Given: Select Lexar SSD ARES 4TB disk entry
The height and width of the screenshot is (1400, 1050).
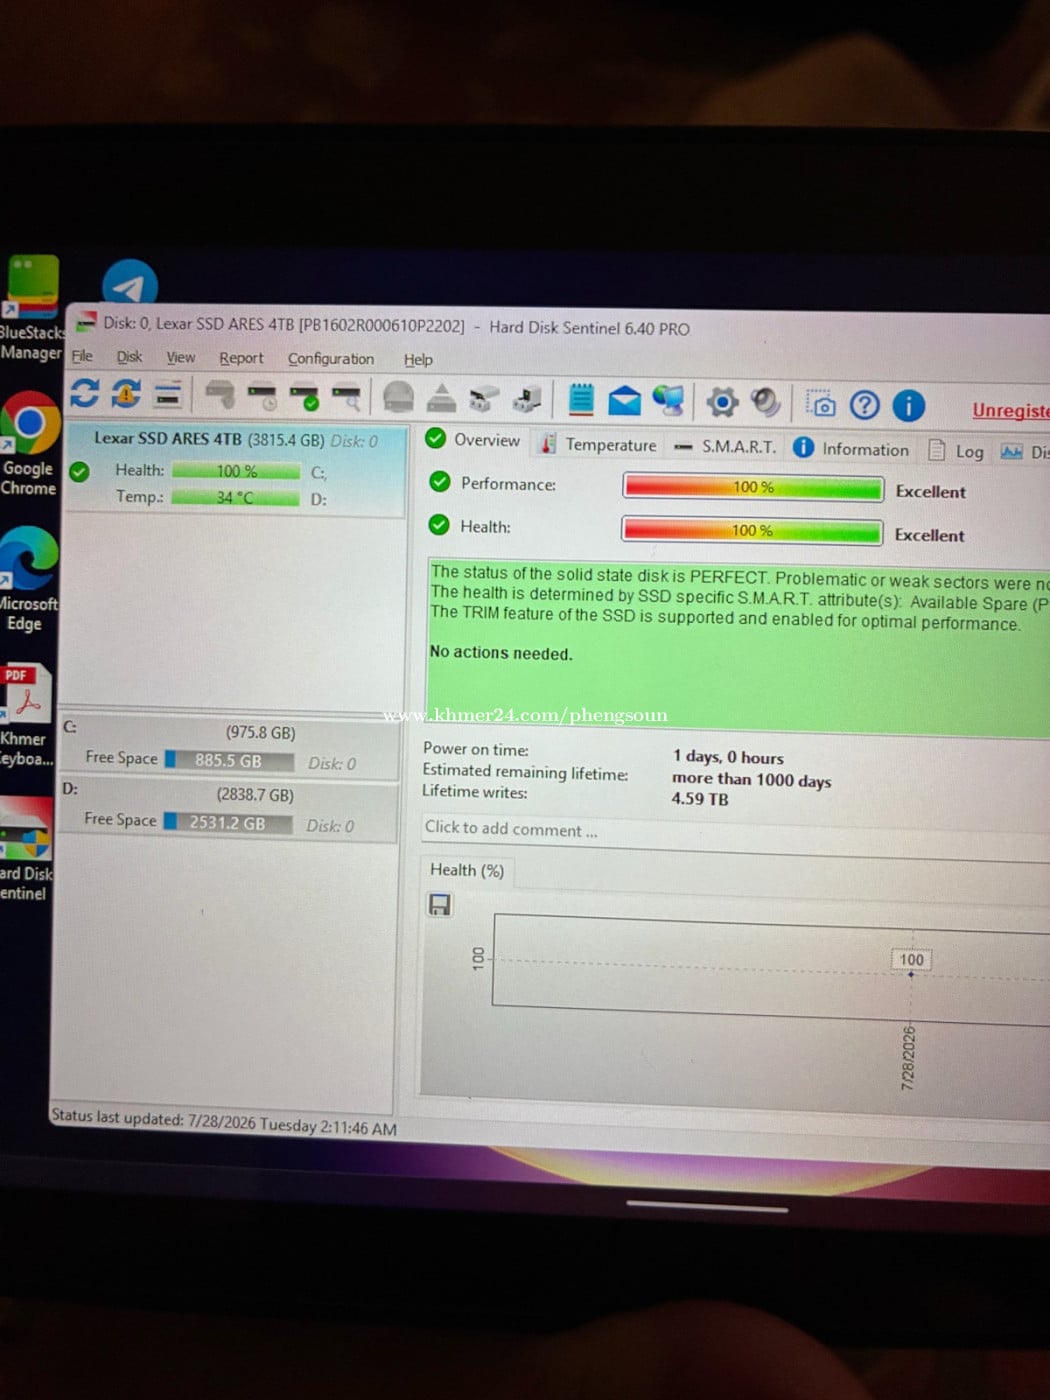Looking at the screenshot, I should click(x=236, y=469).
